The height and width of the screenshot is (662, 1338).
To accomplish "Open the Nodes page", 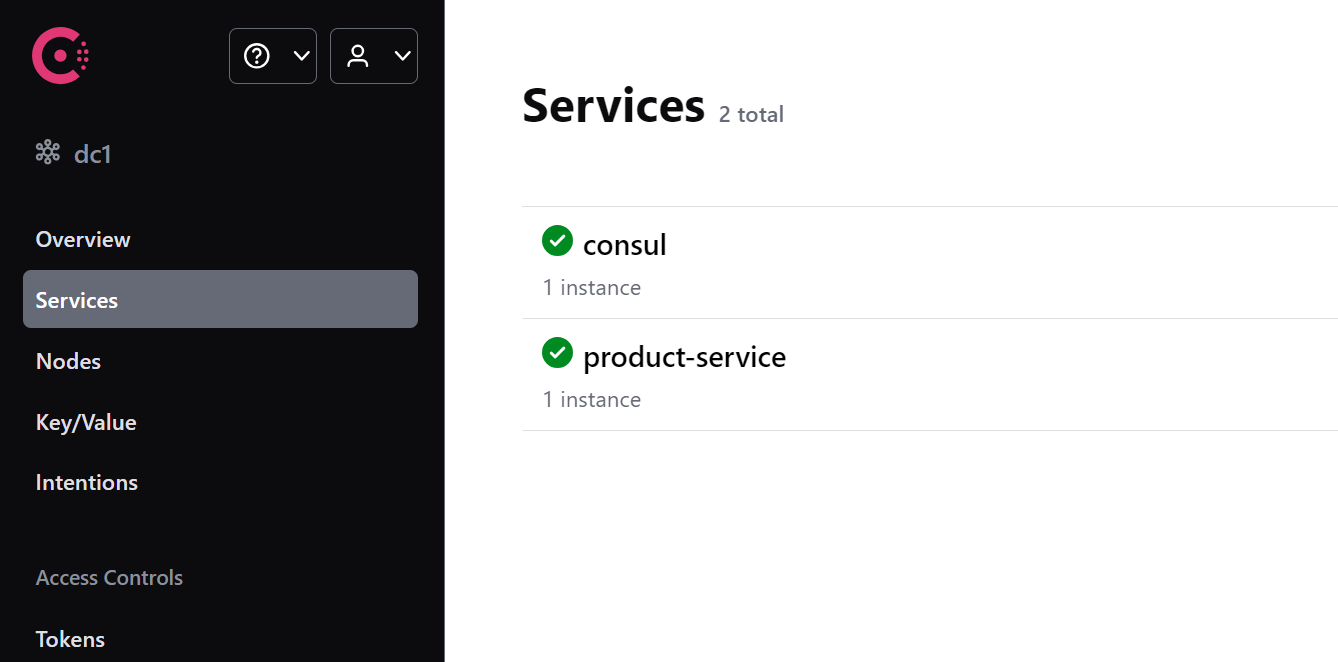I will [68, 361].
